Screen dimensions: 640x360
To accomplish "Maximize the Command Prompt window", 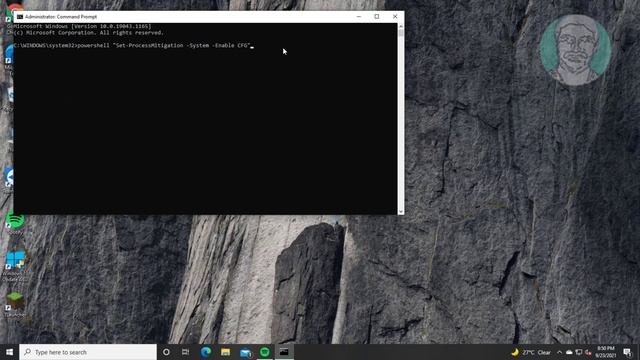I will coord(377,17).
